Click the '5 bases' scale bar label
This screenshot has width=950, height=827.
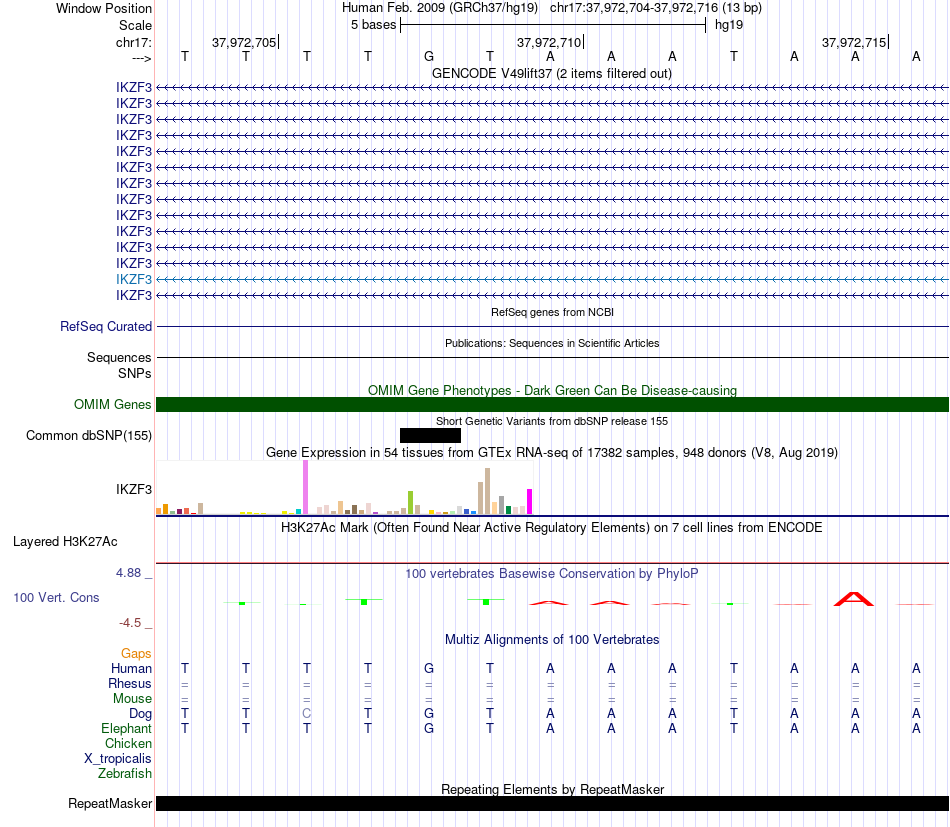(373, 25)
